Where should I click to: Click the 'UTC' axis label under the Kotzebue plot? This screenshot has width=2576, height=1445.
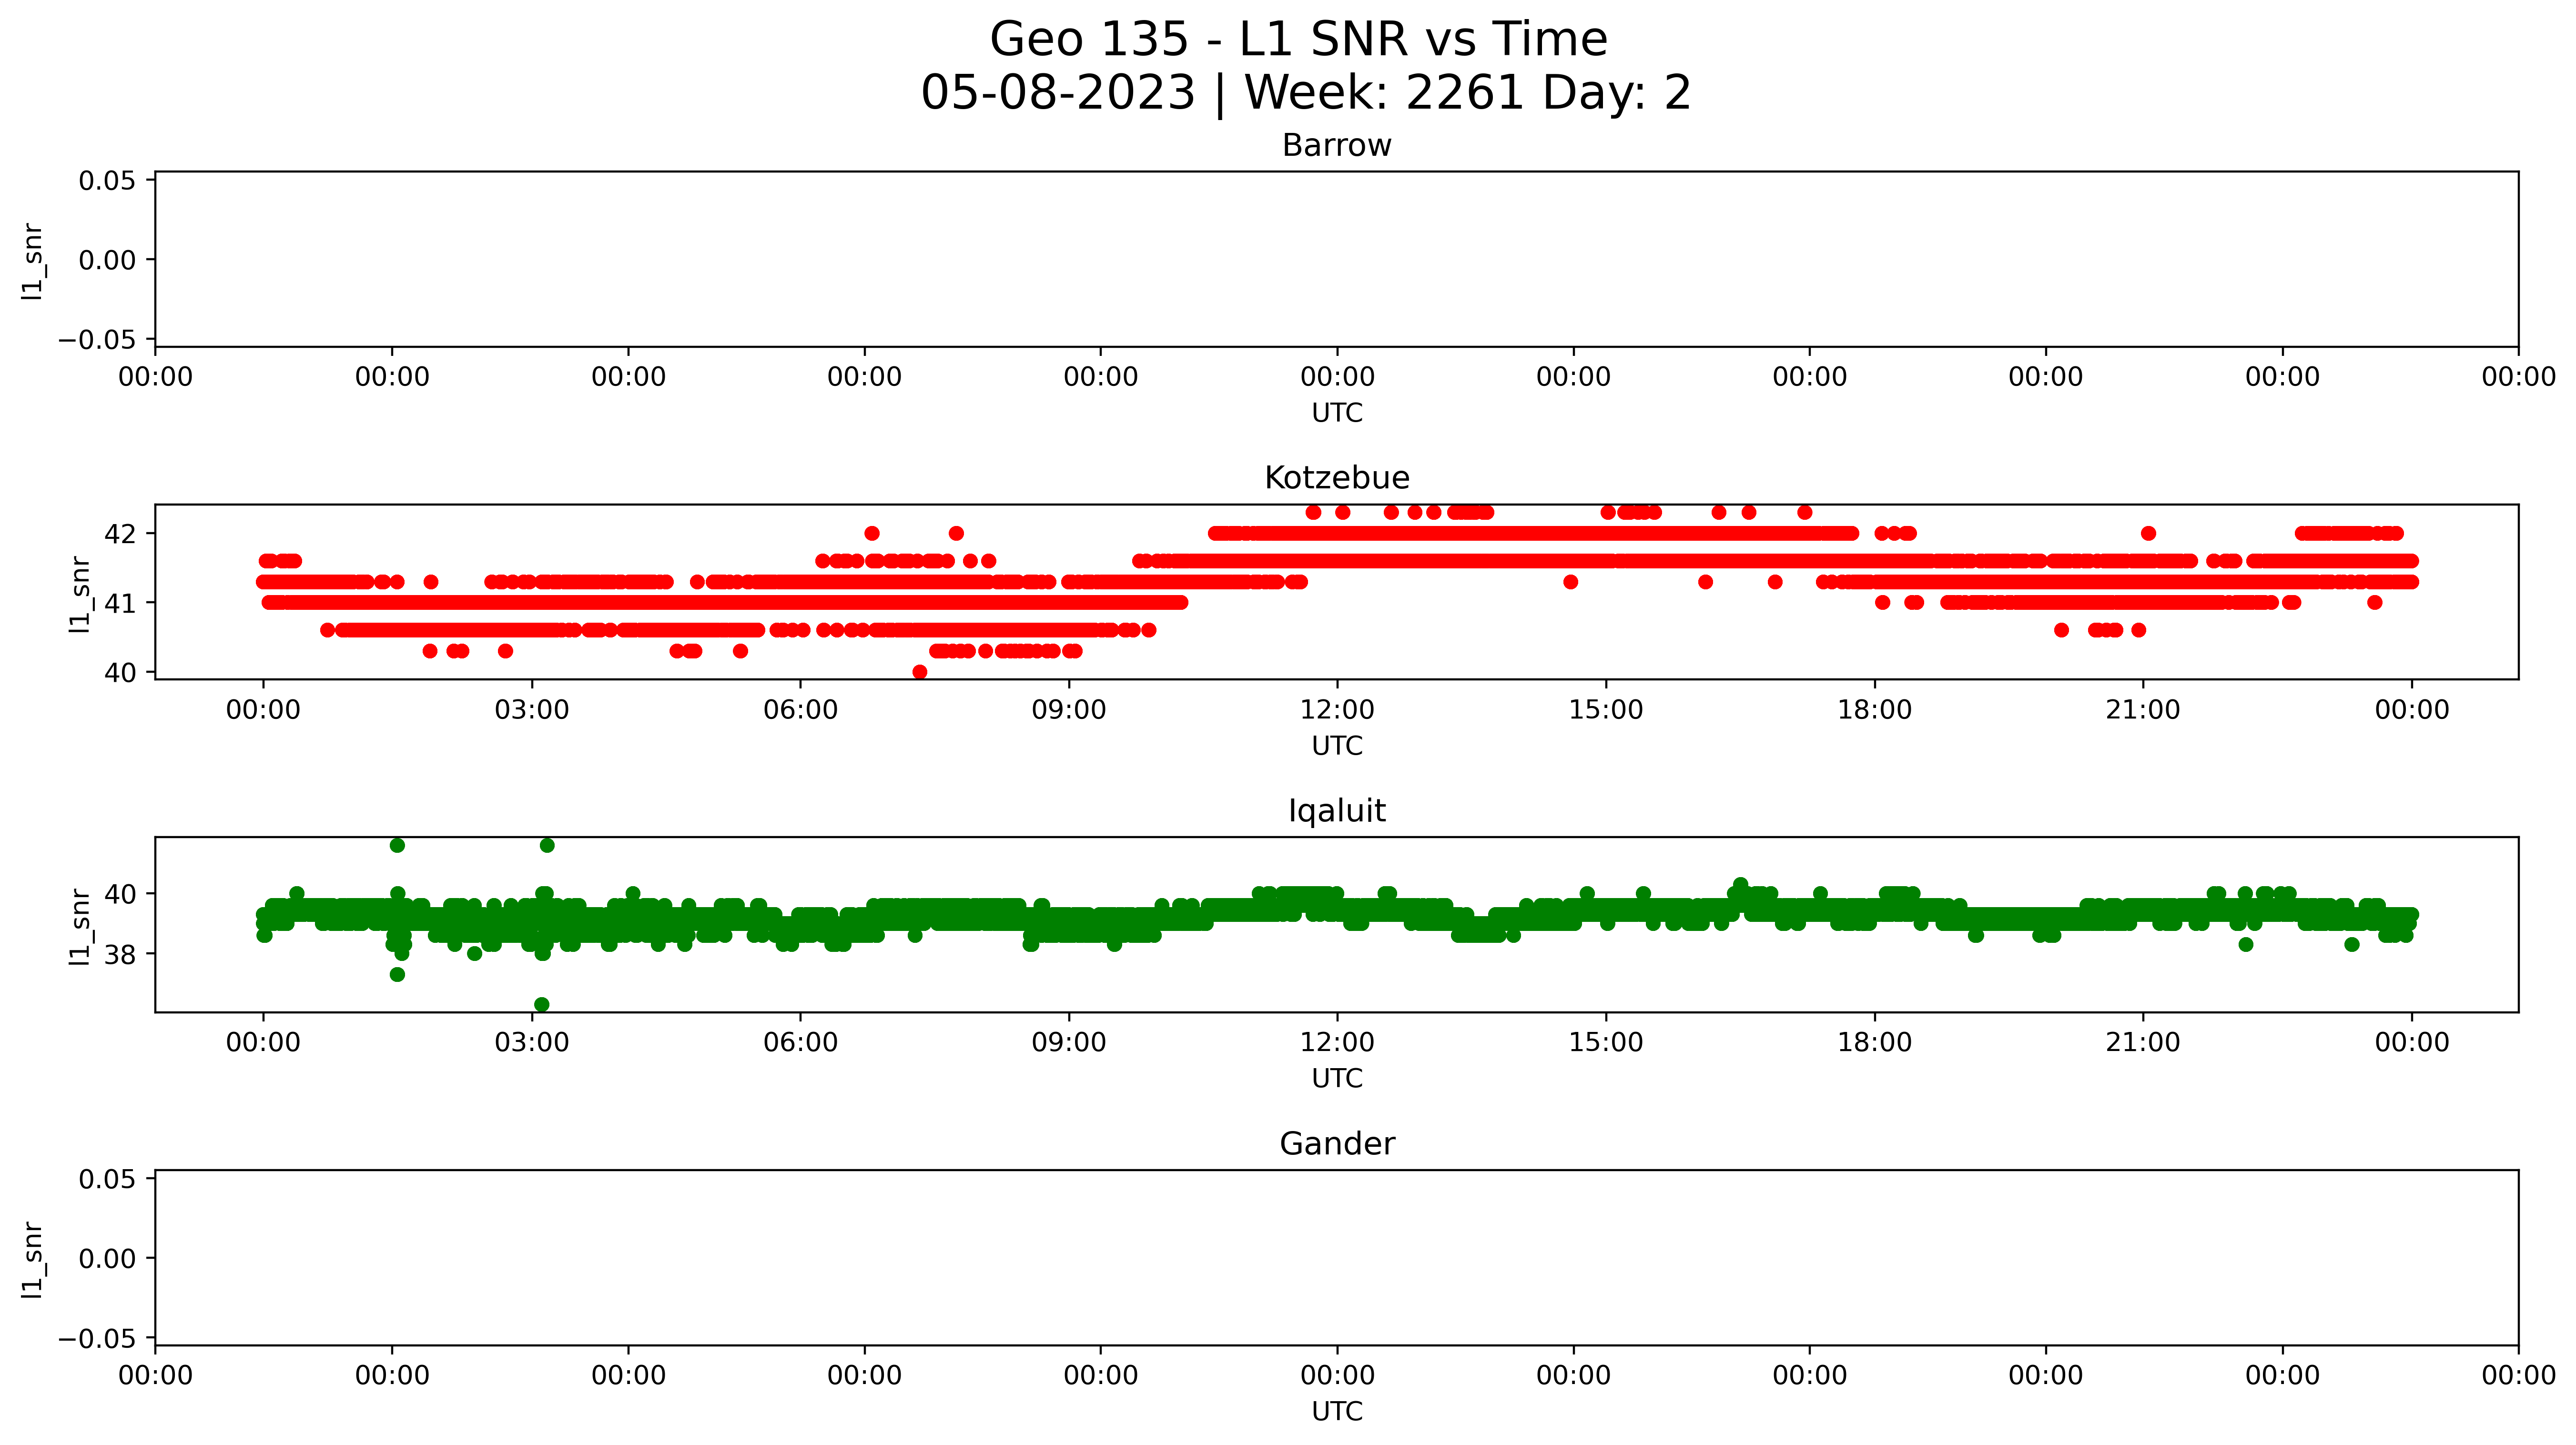pyautogui.click(x=1337, y=746)
